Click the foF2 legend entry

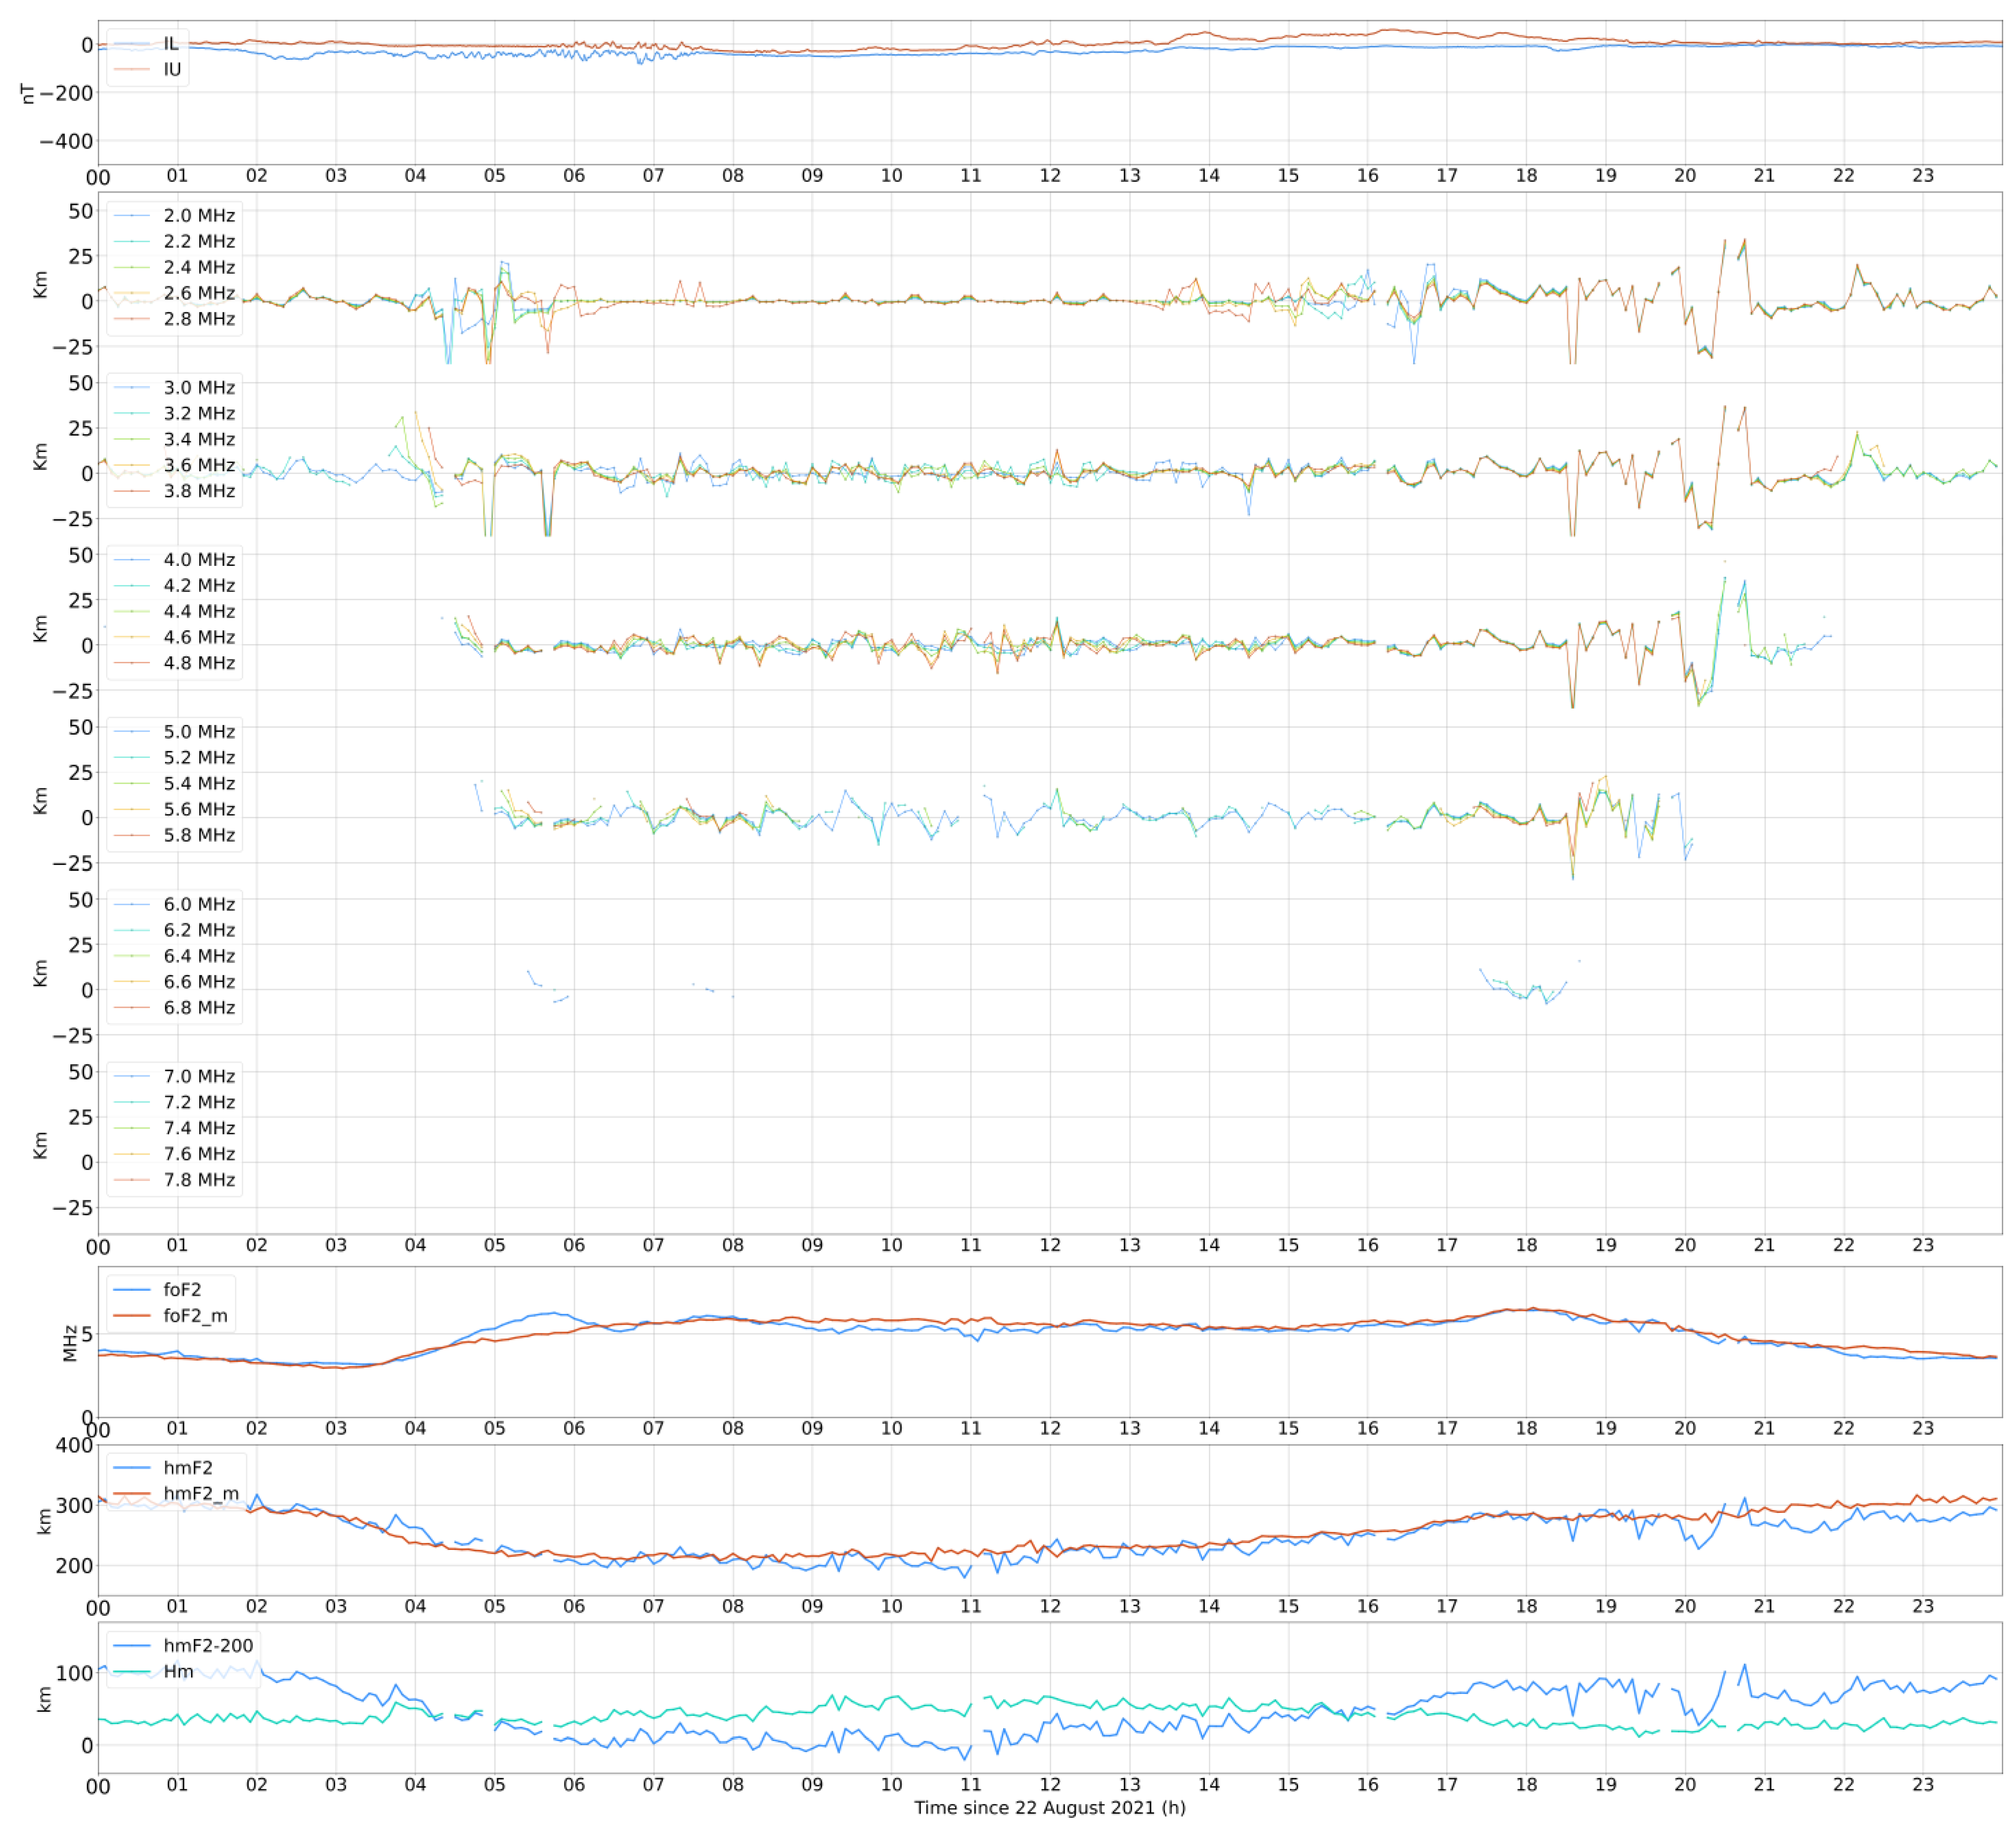[182, 1290]
